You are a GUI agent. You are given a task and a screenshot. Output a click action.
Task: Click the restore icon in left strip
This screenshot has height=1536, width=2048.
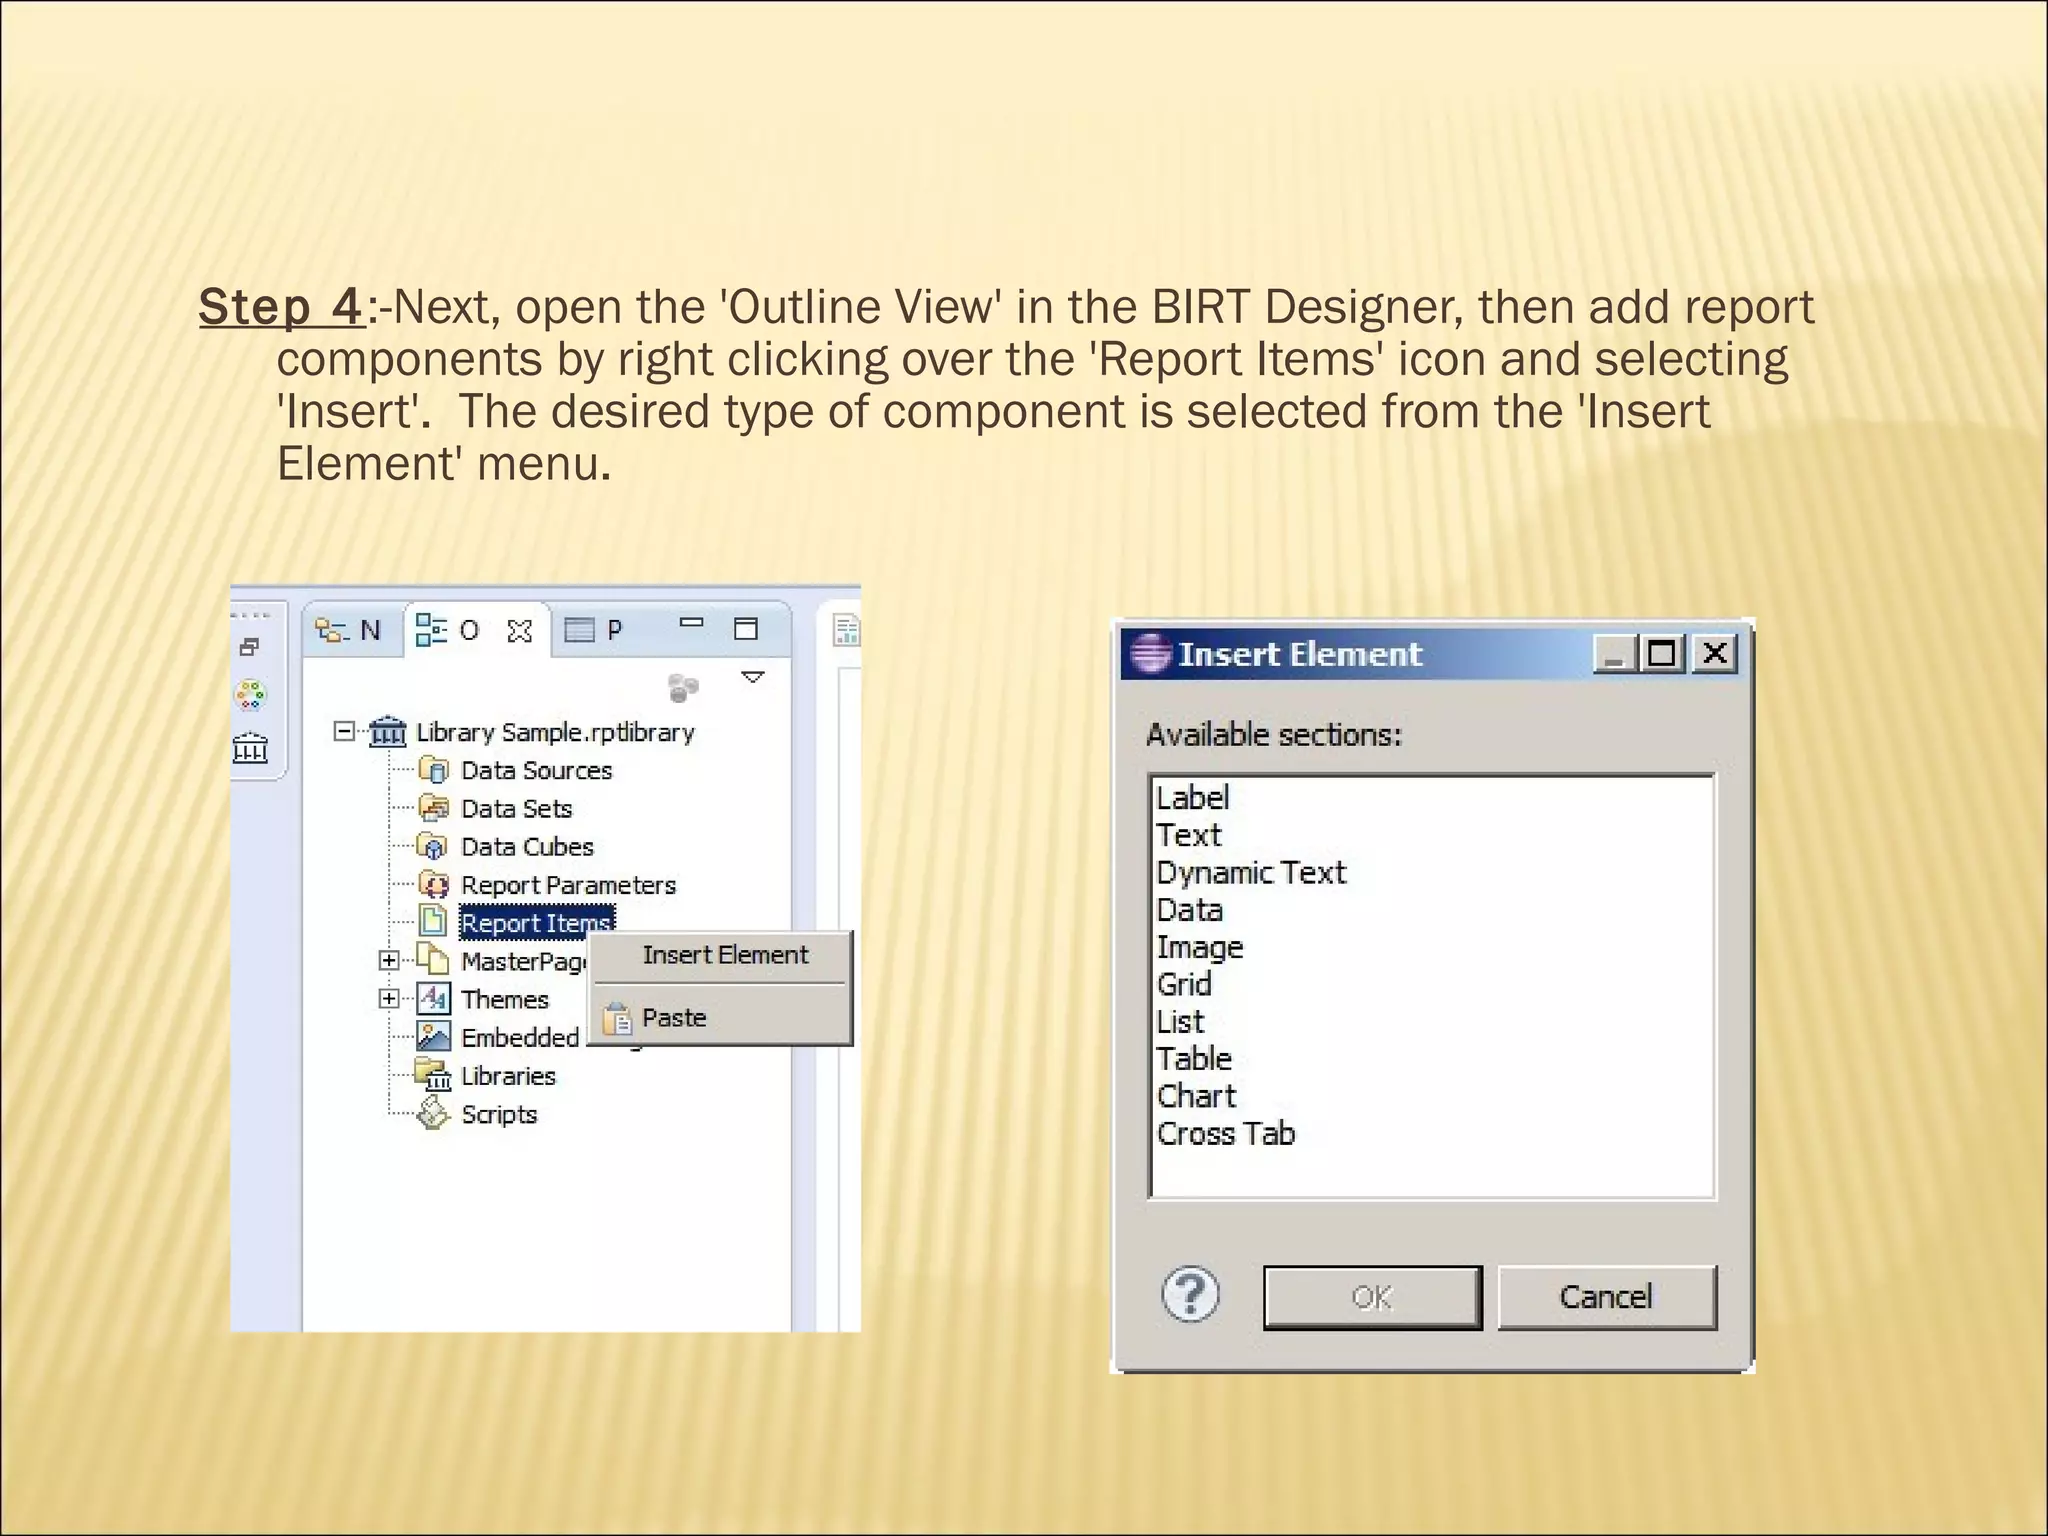250,647
